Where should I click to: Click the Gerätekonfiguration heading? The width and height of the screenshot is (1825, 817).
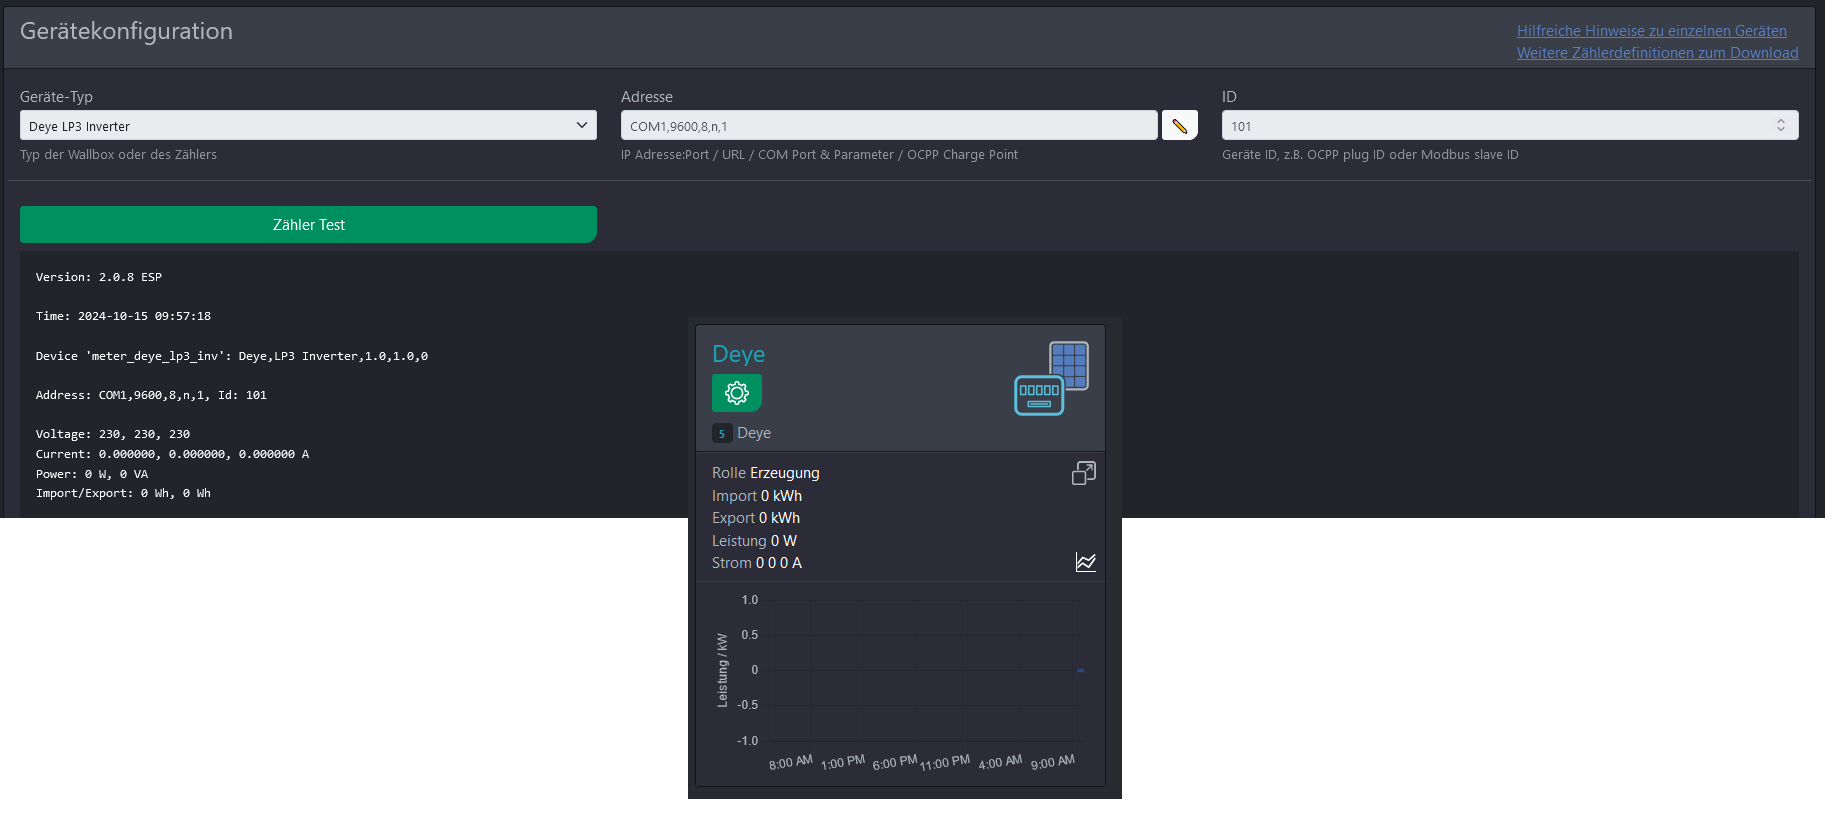pyautogui.click(x=126, y=31)
